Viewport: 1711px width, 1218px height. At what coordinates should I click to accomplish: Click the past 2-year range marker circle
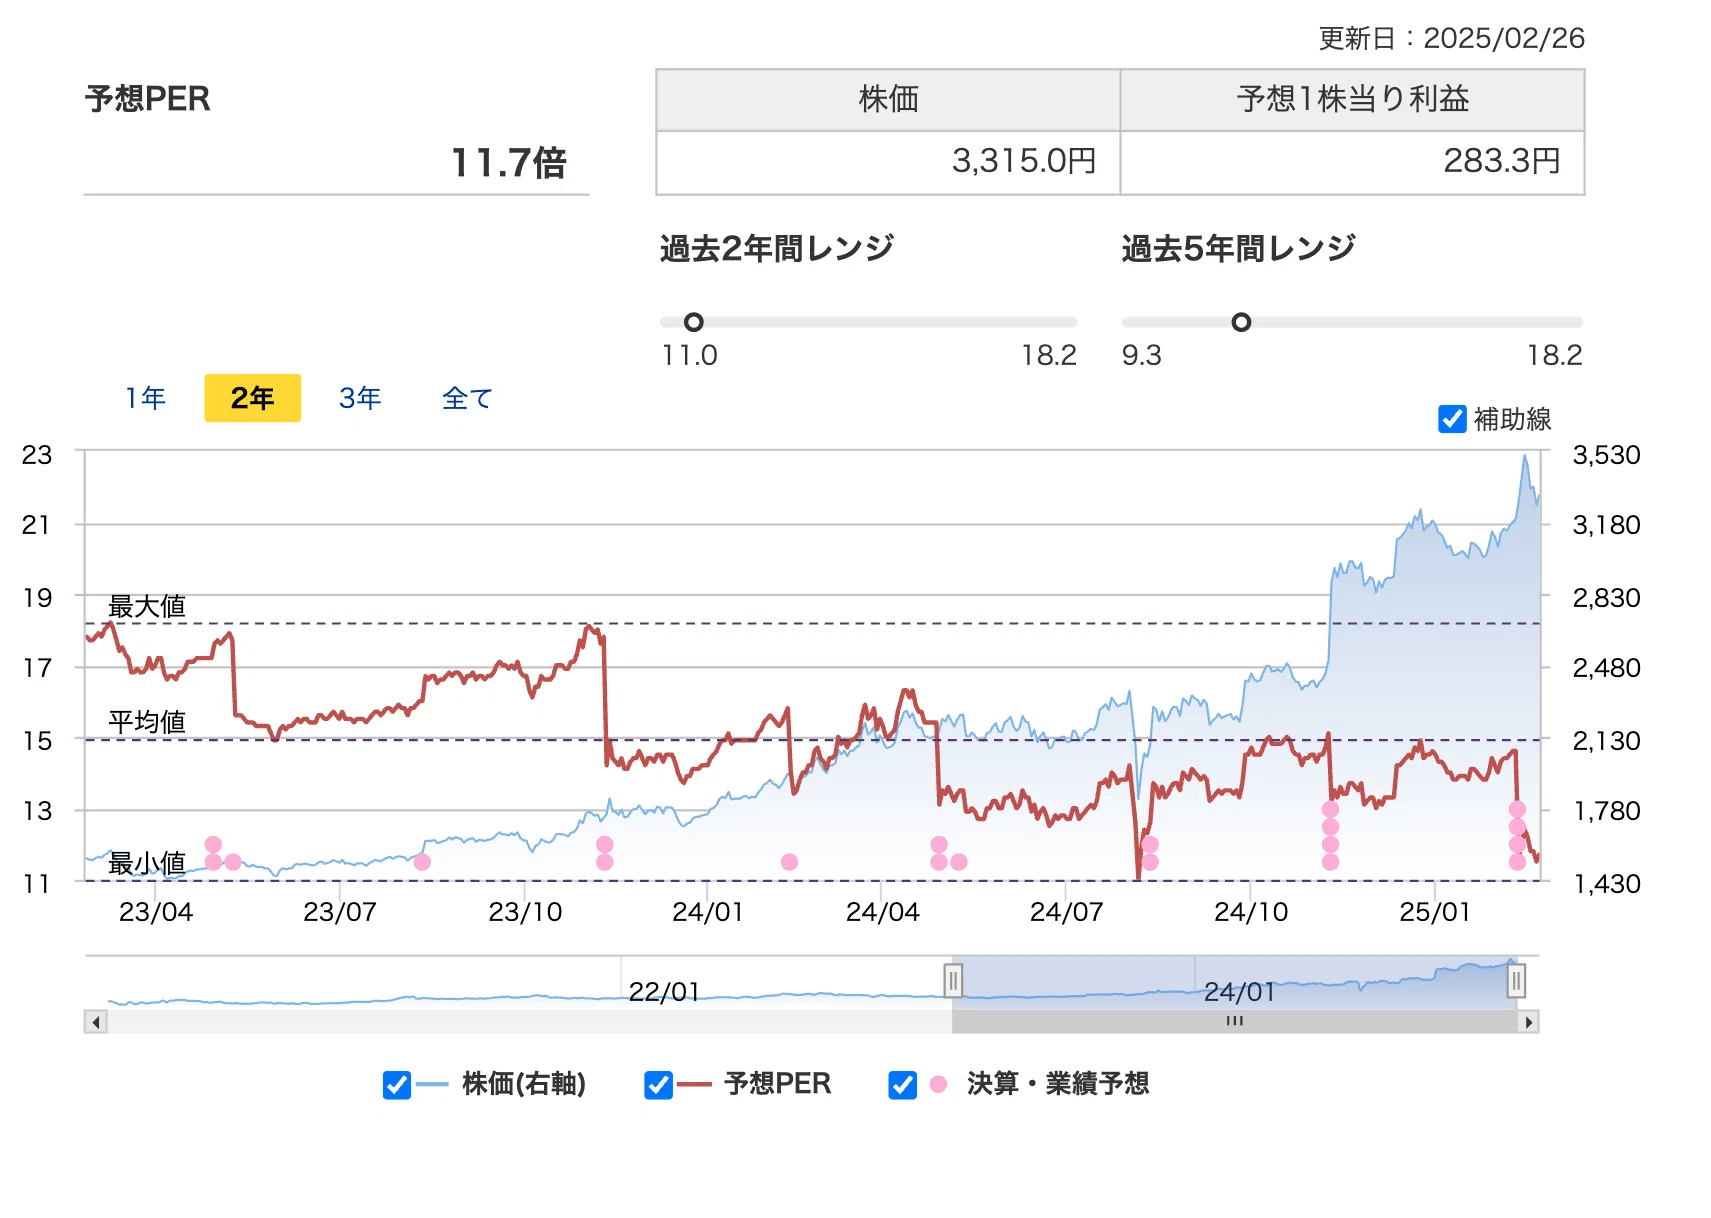pos(693,322)
